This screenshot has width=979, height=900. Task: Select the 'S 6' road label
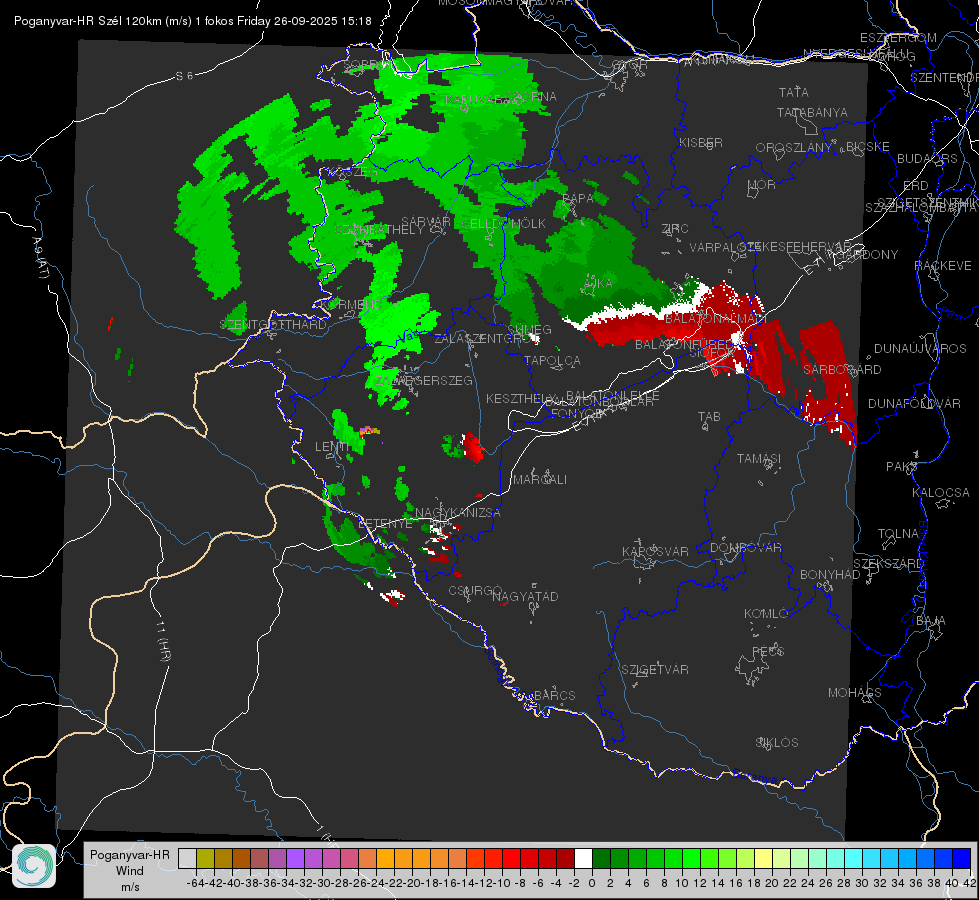point(184,76)
